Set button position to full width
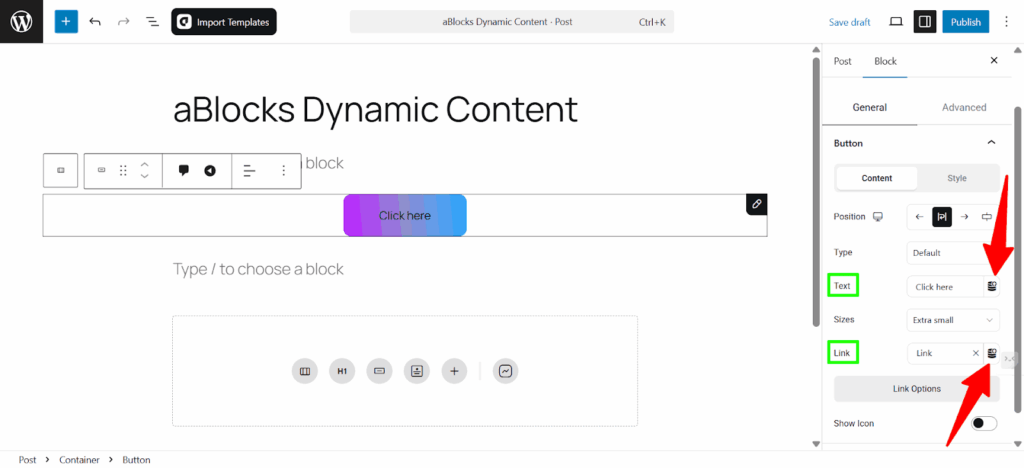The height and width of the screenshot is (468, 1024). pyautogui.click(x=987, y=217)
